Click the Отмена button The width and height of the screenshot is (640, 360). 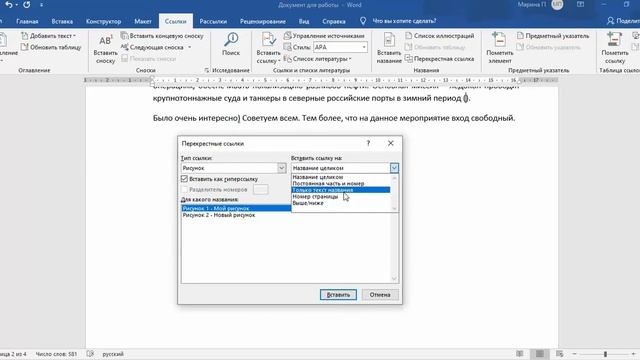pyautogui.click(x=380, y=295)
